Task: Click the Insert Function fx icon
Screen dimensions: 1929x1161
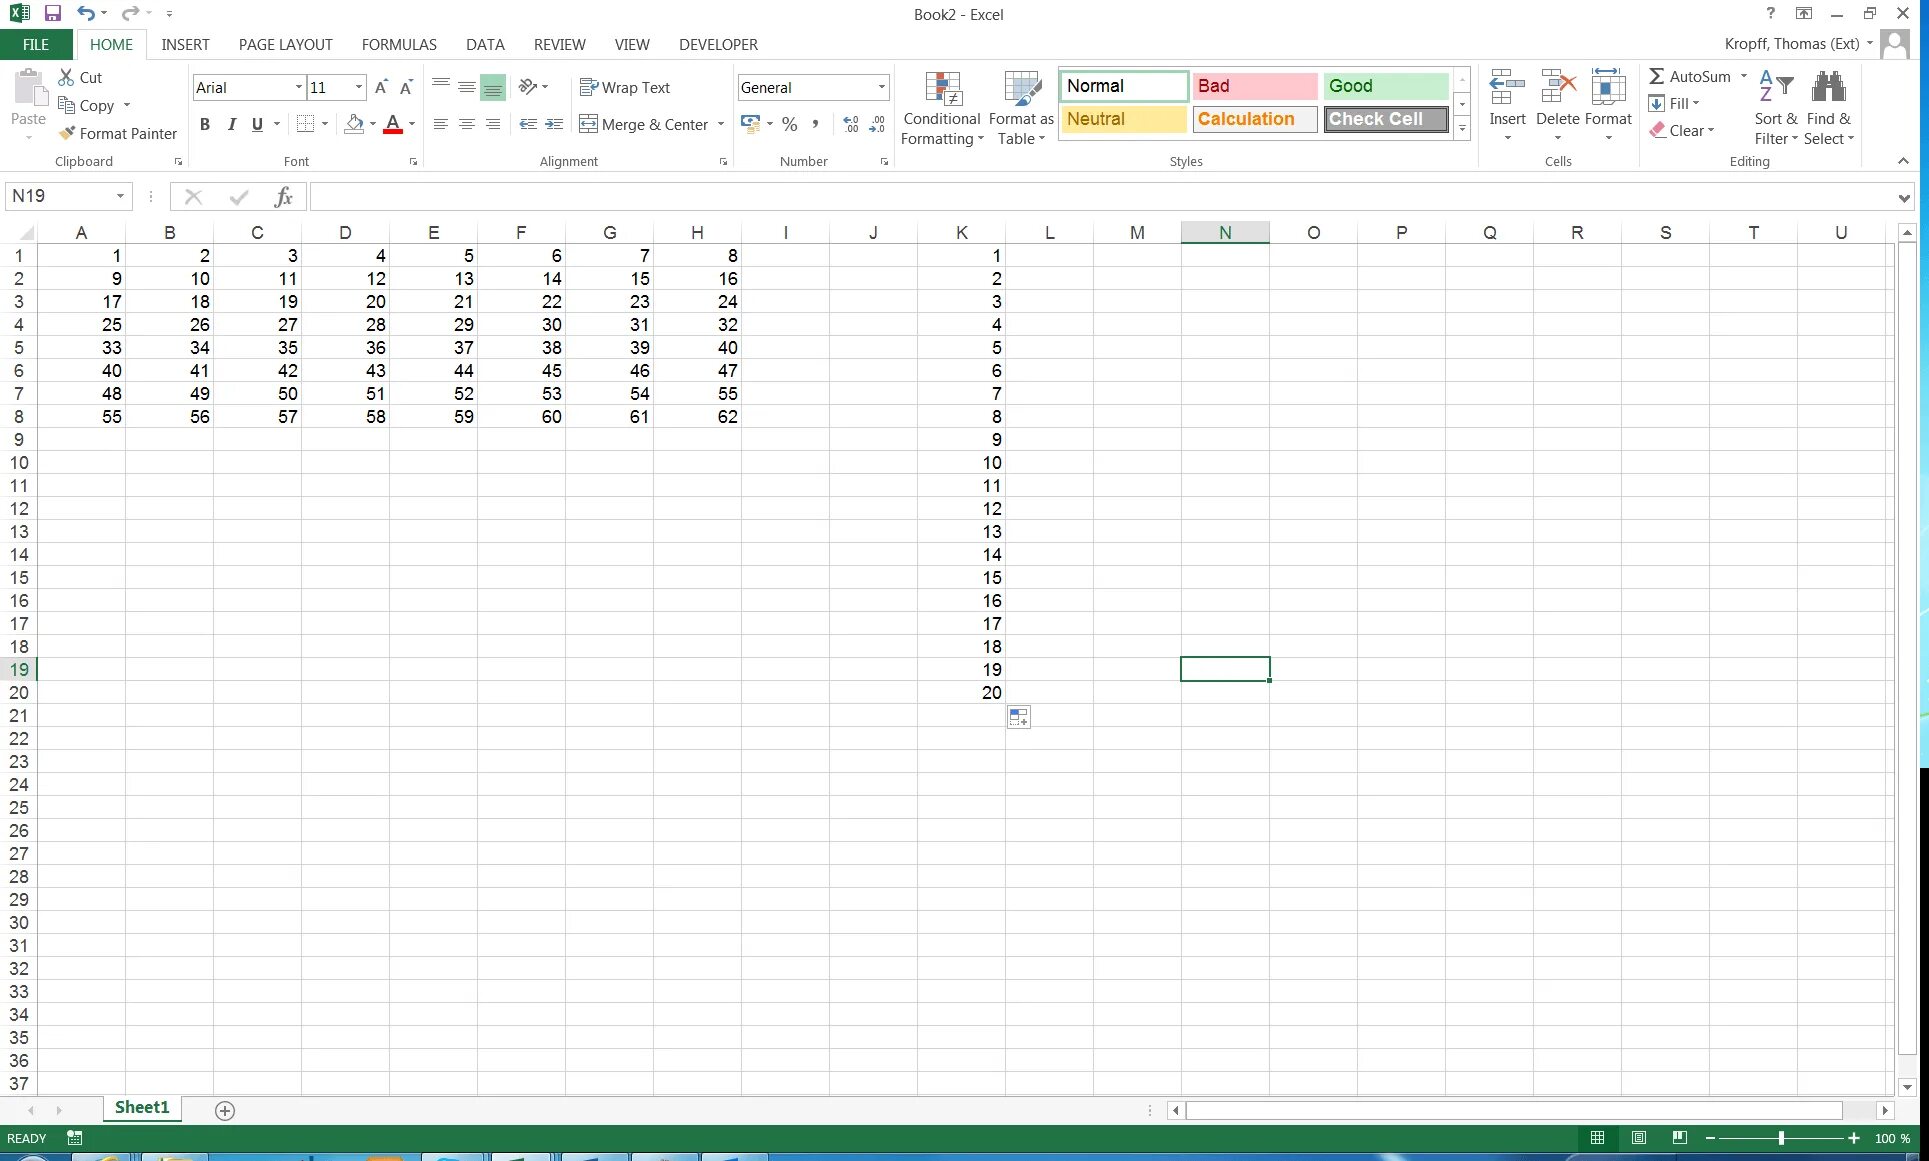Action: 284,197
